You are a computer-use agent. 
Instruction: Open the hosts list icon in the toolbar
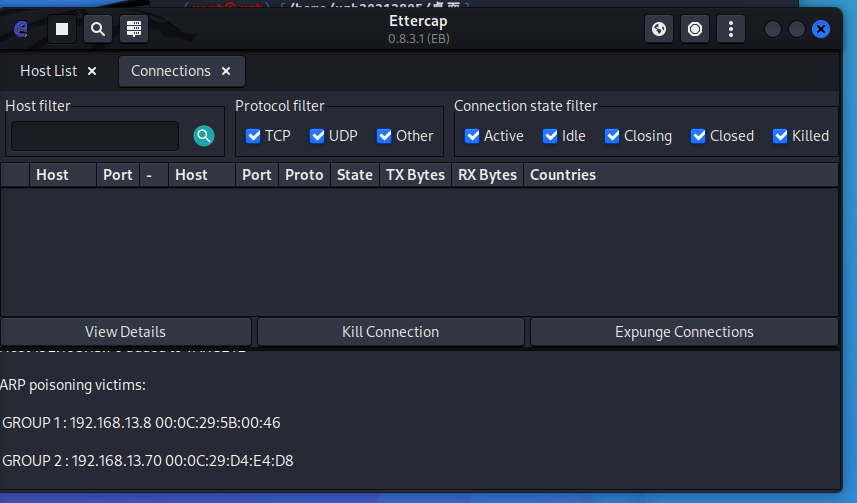[134, 29]
